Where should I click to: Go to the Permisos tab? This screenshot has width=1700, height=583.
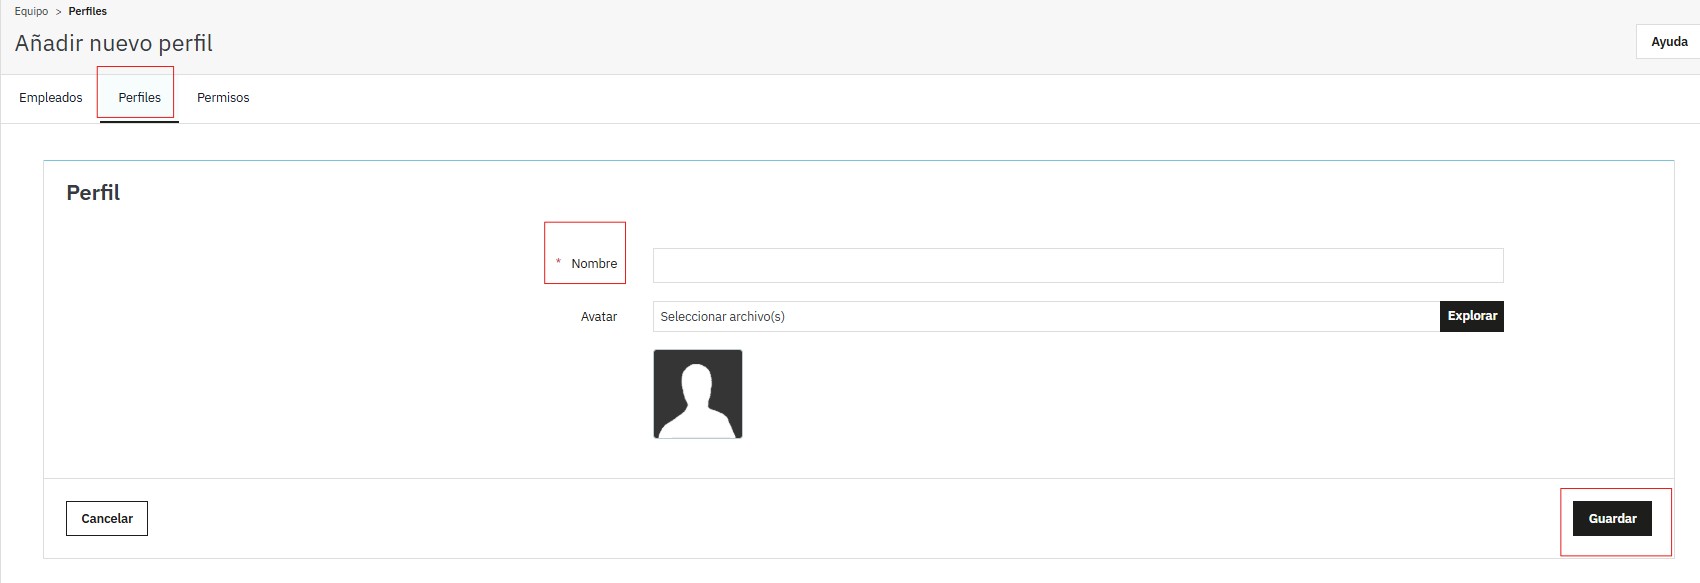point(223,98)
